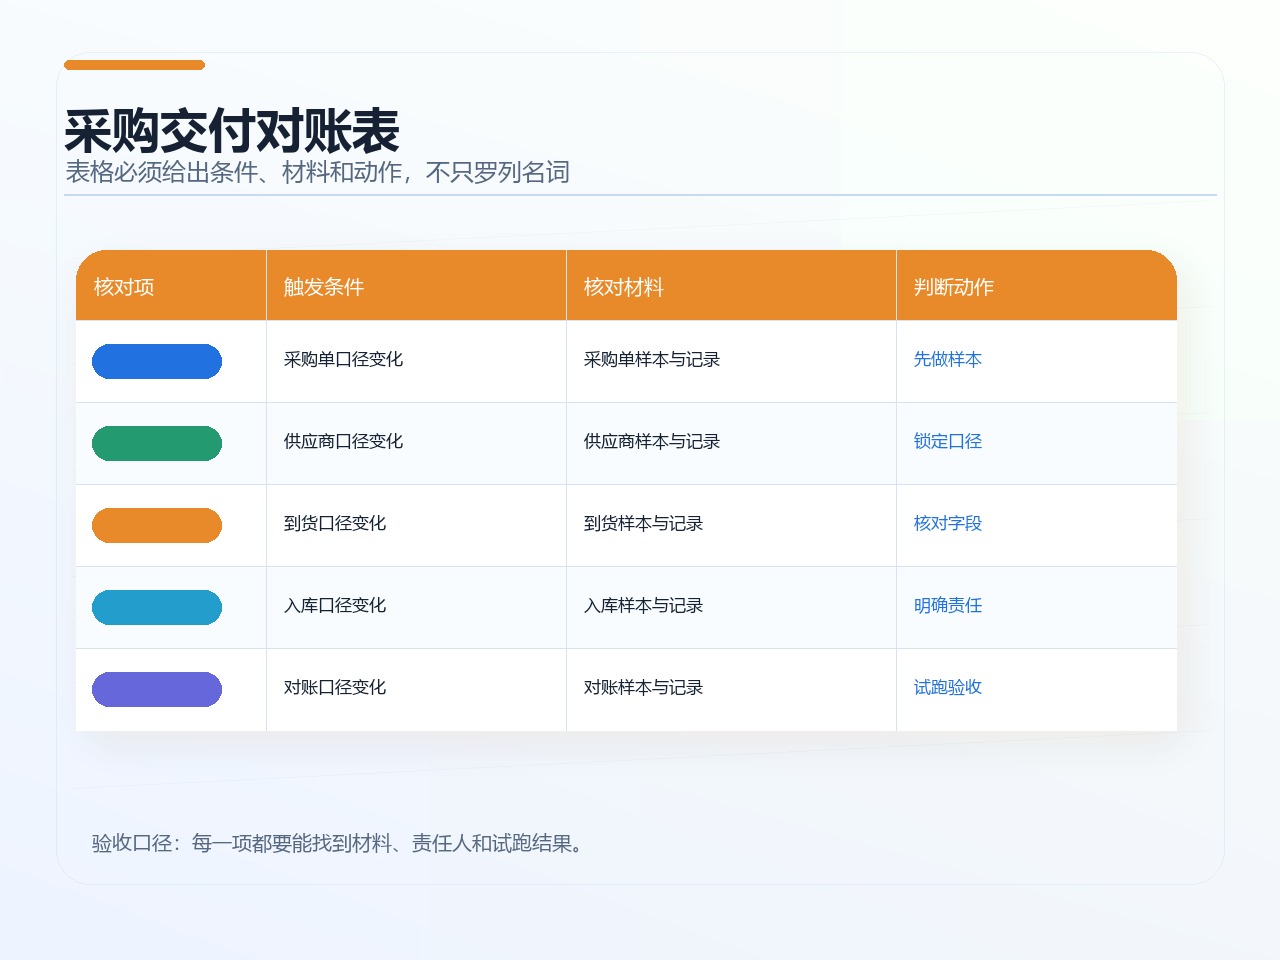This screenshot has height=960, width=1280.
Task: Open the 锁定口径 link
Action: (x=948, y=441)
